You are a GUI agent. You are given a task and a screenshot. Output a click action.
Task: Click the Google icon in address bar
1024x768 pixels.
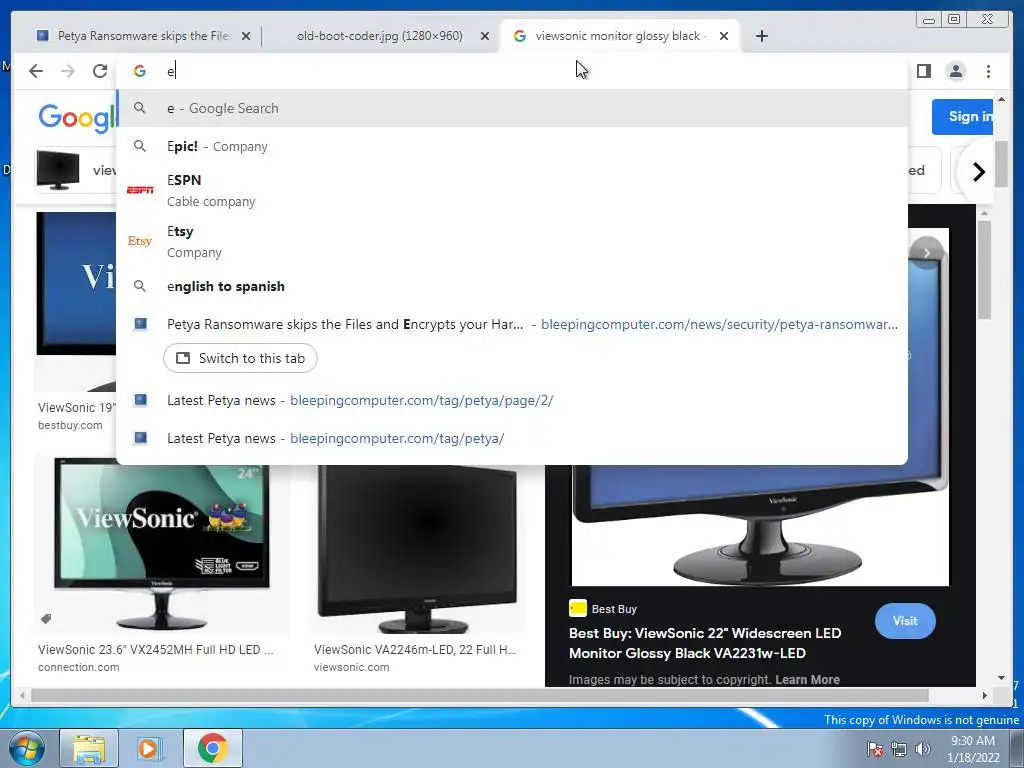pos(140,71)
